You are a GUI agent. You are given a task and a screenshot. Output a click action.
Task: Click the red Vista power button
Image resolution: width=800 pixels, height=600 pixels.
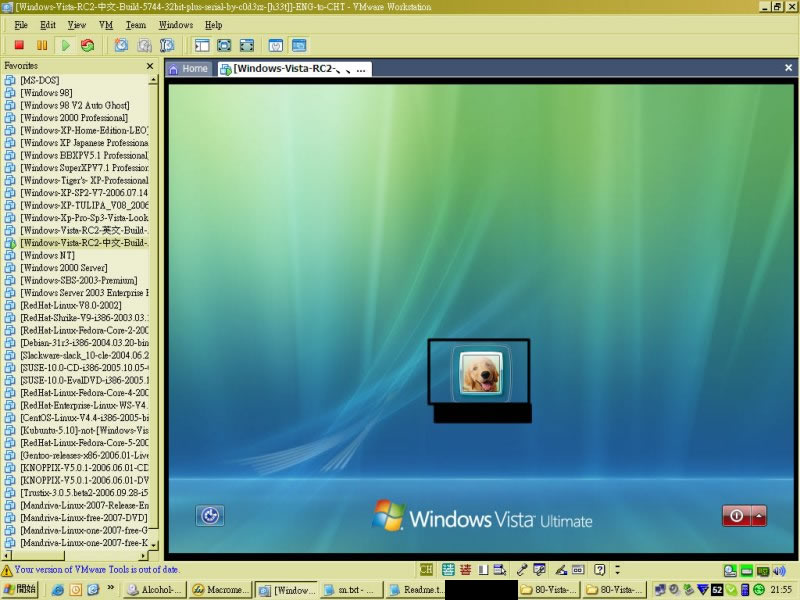tap(736, 516)
